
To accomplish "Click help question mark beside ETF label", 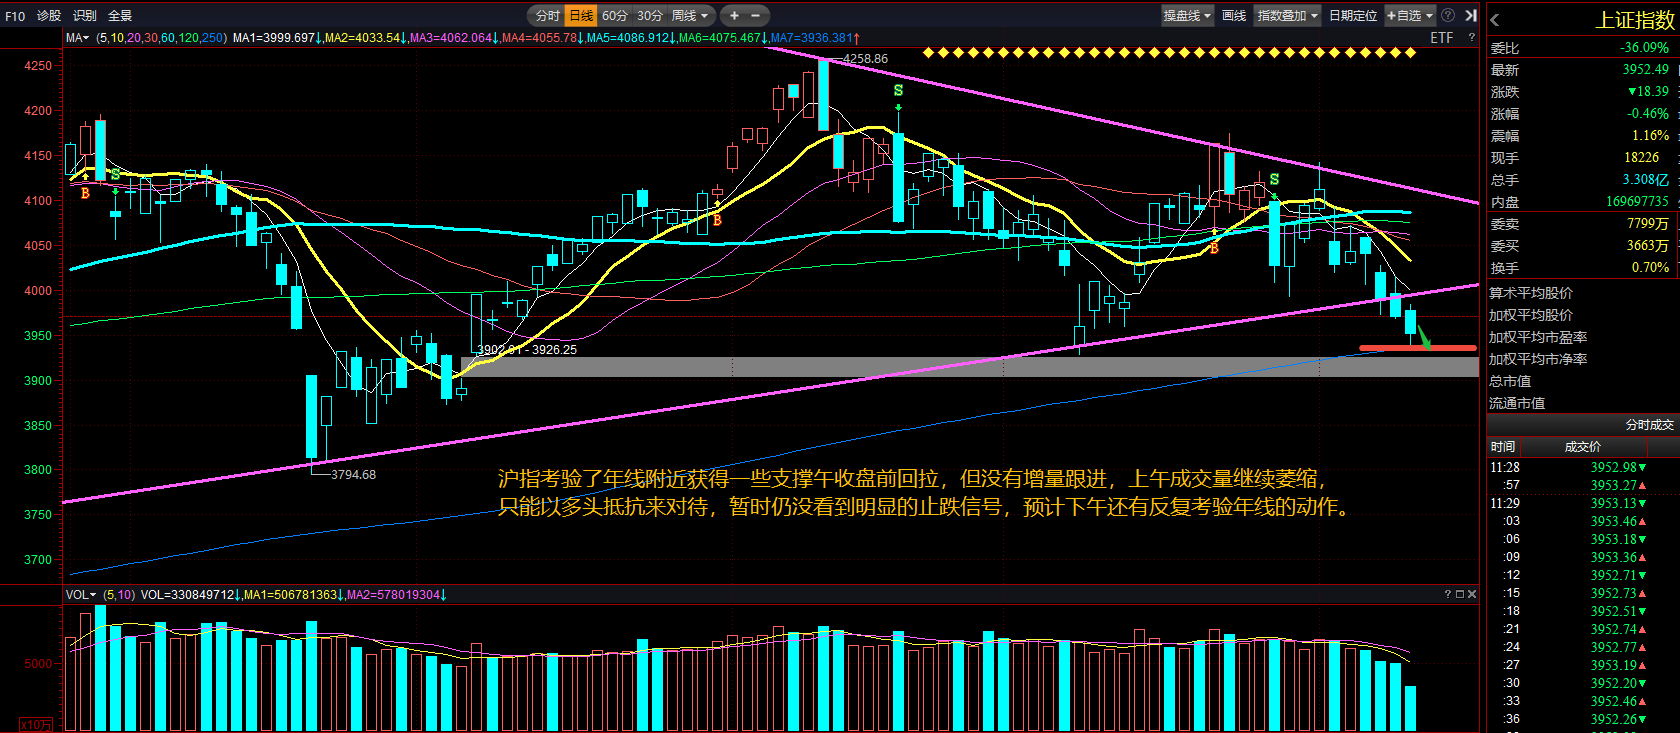I will pyautogui.click(x=1471, y=37).
